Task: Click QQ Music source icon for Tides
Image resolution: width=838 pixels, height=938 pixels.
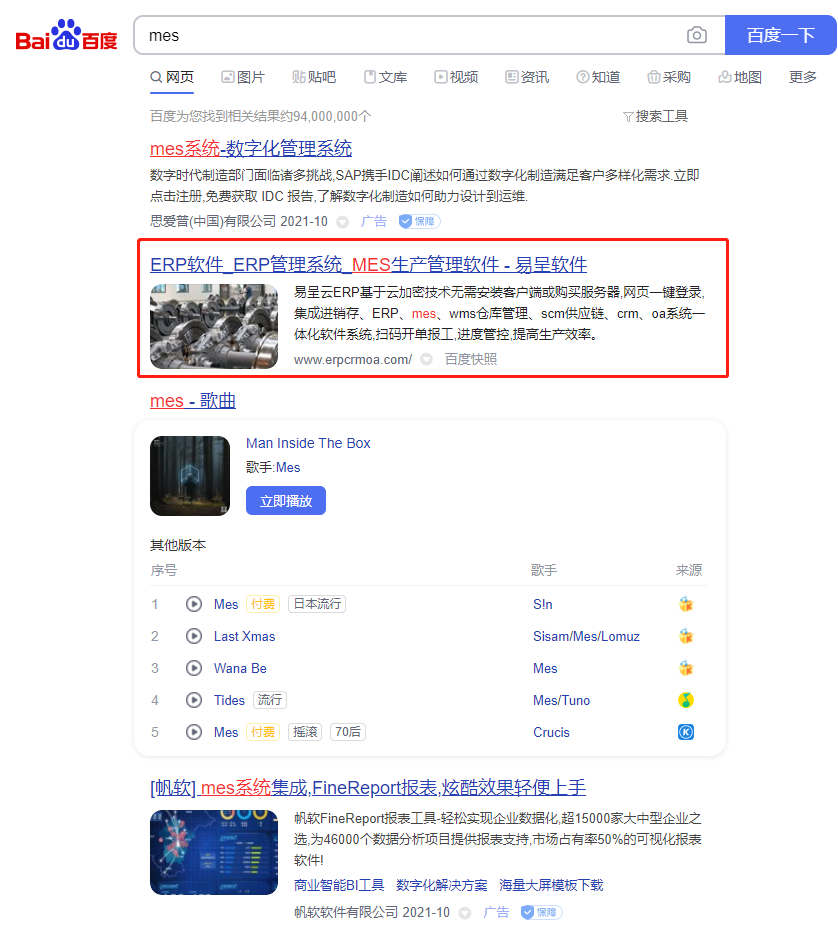Action: 685,700
